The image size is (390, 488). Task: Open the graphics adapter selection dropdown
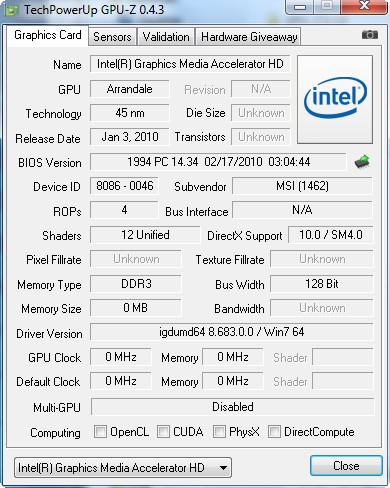pyautogui.click(x=123, y=468)
